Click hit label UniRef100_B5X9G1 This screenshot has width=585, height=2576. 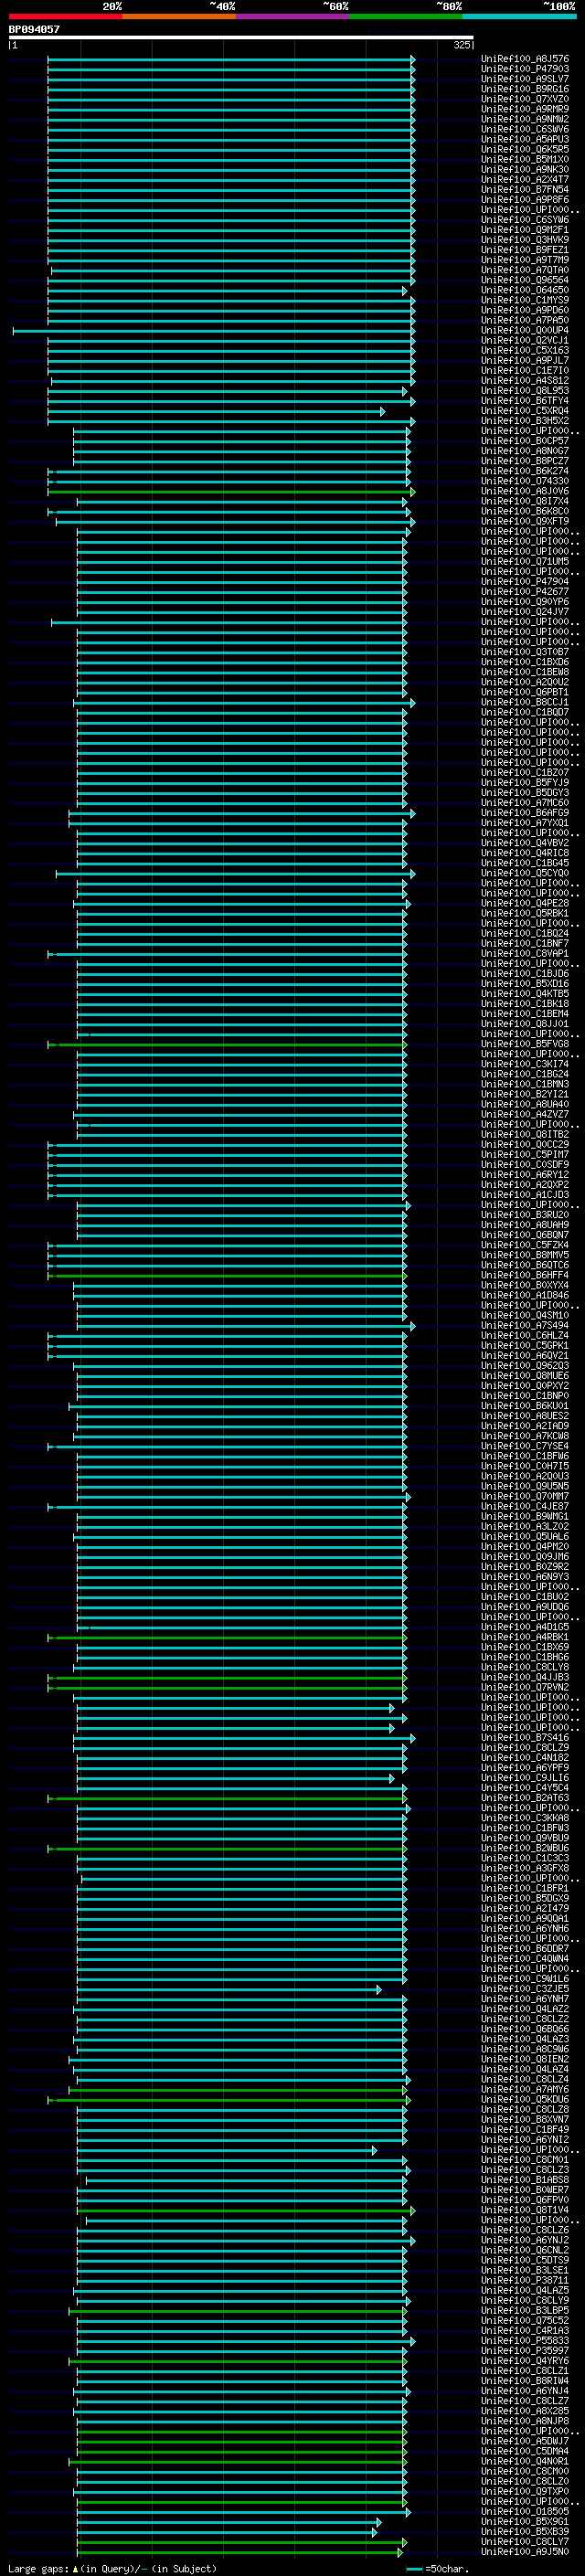tap(525, 2521)
